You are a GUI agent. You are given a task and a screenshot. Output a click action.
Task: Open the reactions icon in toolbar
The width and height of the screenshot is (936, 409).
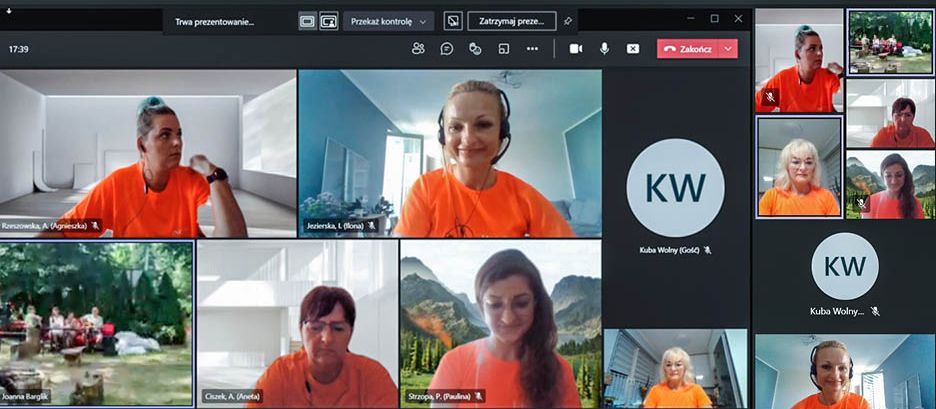476,48
